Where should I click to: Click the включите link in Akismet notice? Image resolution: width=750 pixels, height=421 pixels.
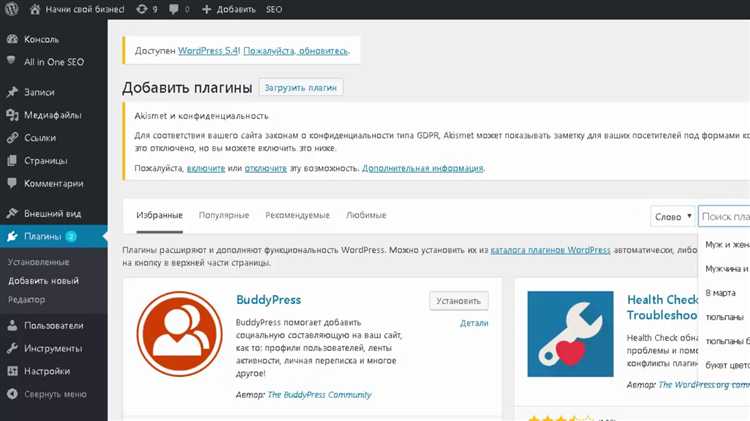click(206, 168)
